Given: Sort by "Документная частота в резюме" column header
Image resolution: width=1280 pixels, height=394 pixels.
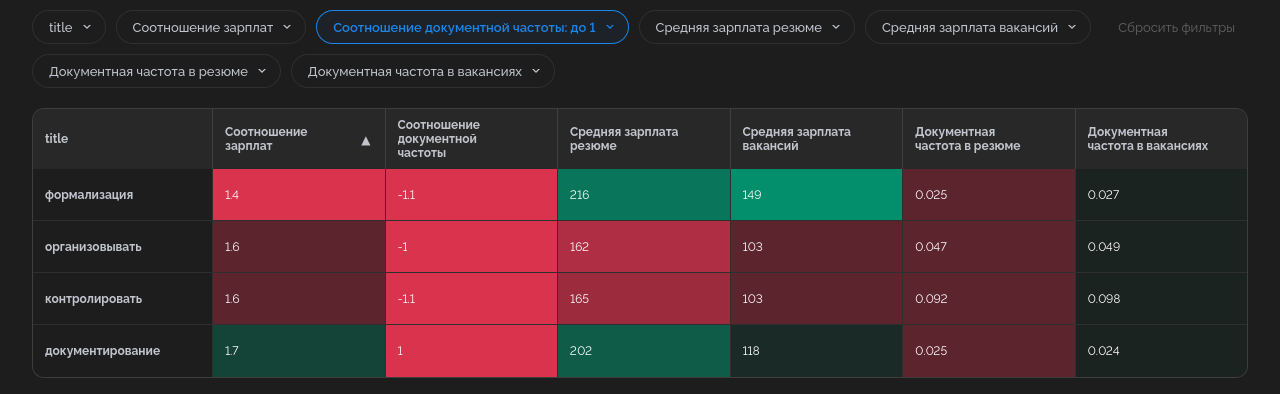Looking at the screenshot, I should tap(989, 139).
